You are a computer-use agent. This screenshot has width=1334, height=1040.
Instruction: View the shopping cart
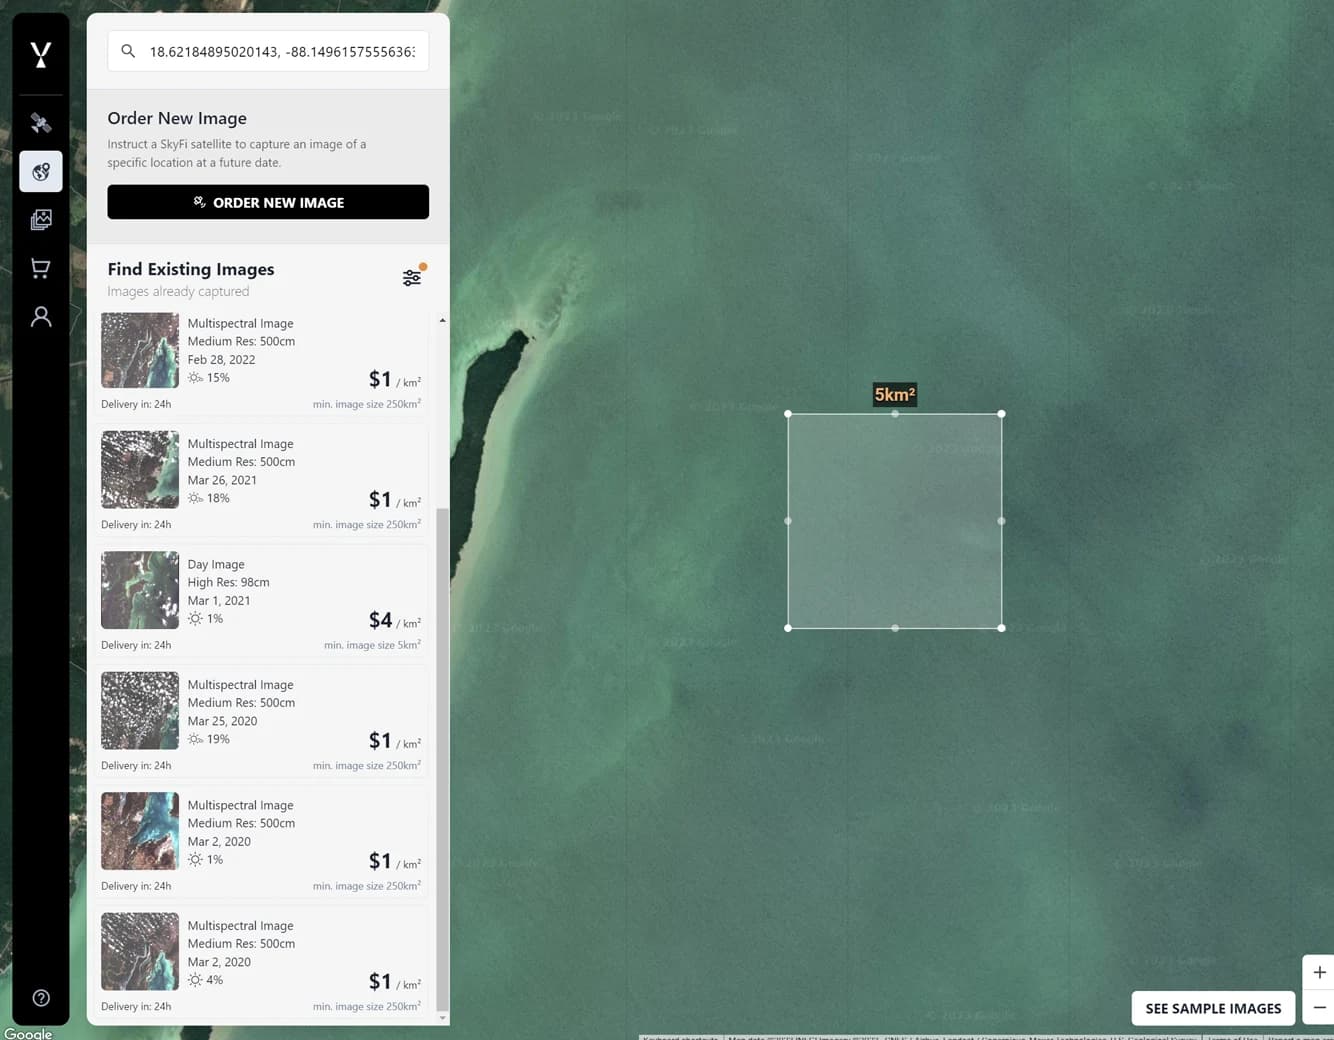(40, 267)
